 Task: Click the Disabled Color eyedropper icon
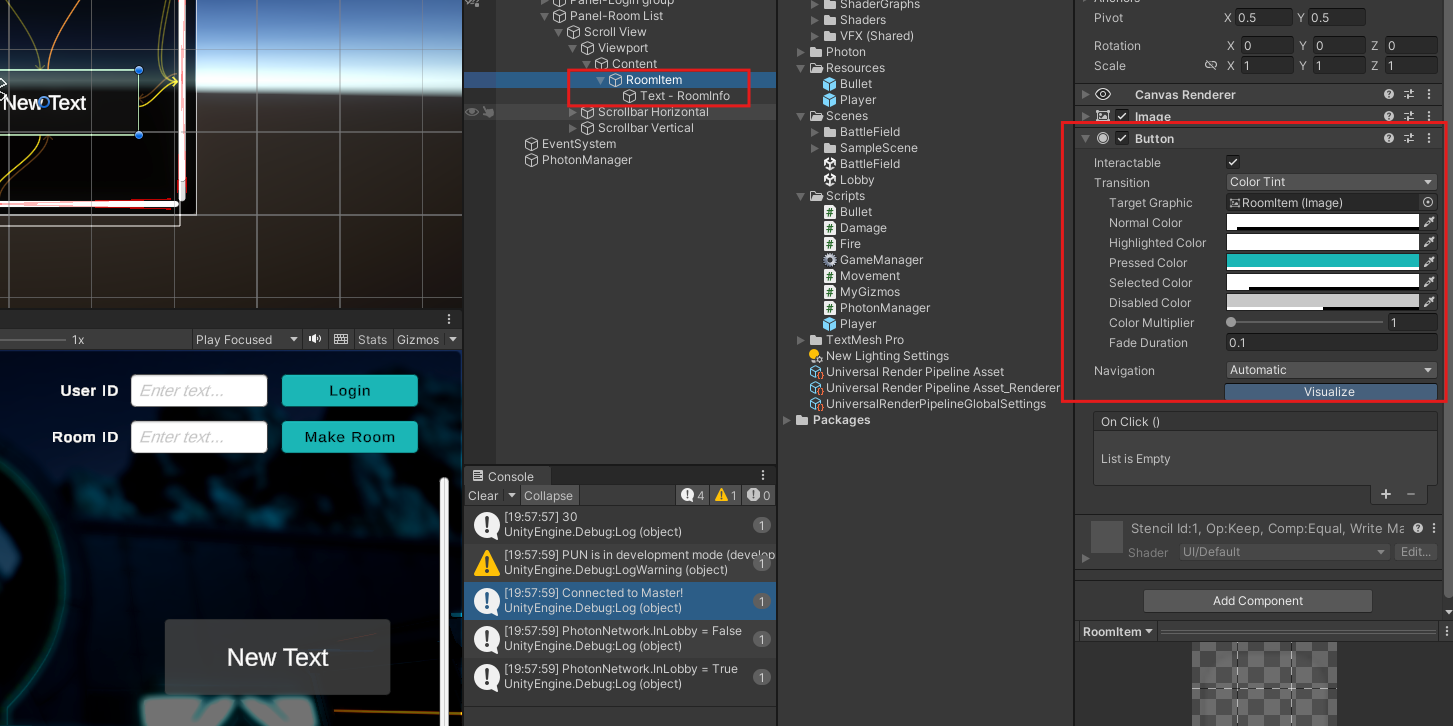tap(1429, 303)
